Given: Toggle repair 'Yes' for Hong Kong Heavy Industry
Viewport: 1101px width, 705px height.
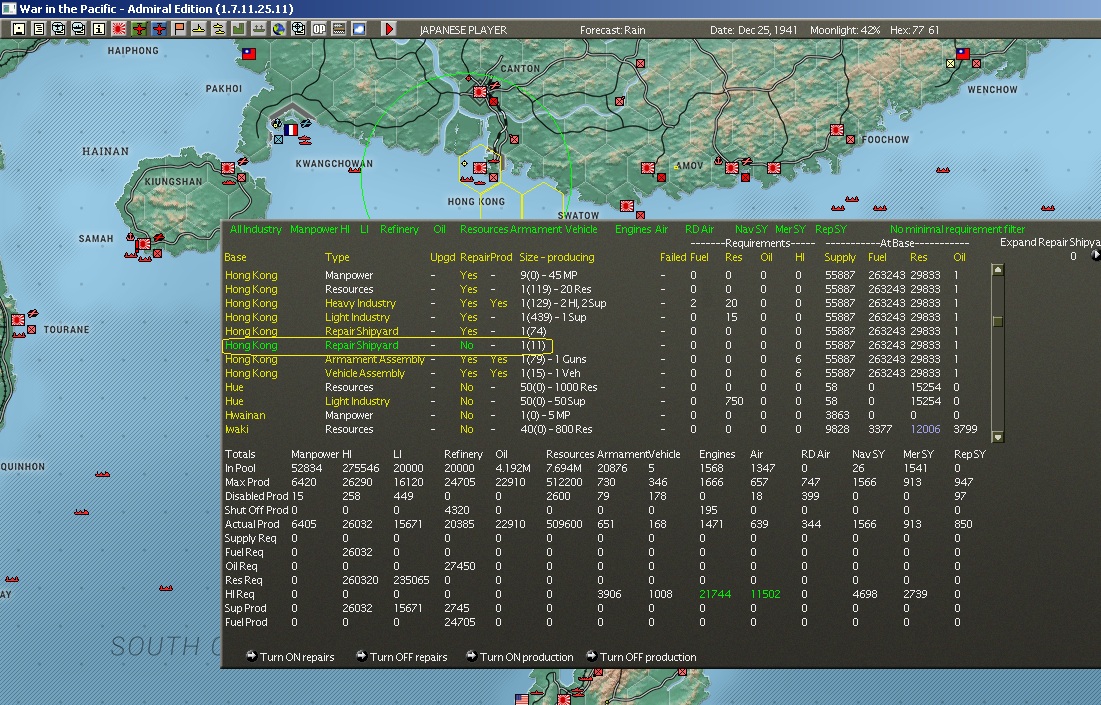Looking at the screenshot, I should pos(468,303).
